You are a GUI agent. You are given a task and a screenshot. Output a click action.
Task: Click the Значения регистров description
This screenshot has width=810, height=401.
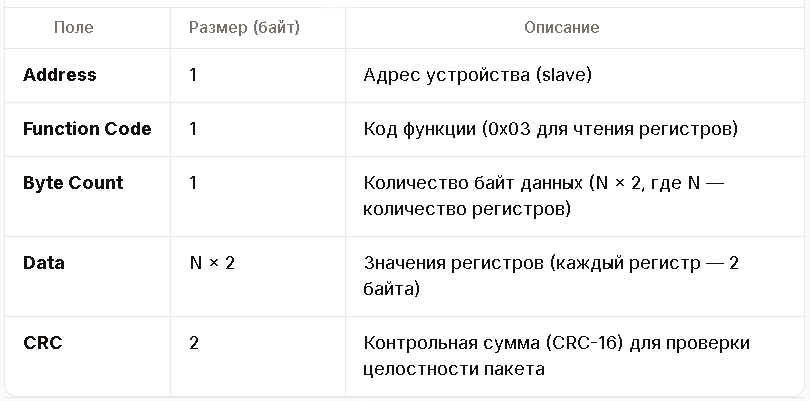pos(551,276)
